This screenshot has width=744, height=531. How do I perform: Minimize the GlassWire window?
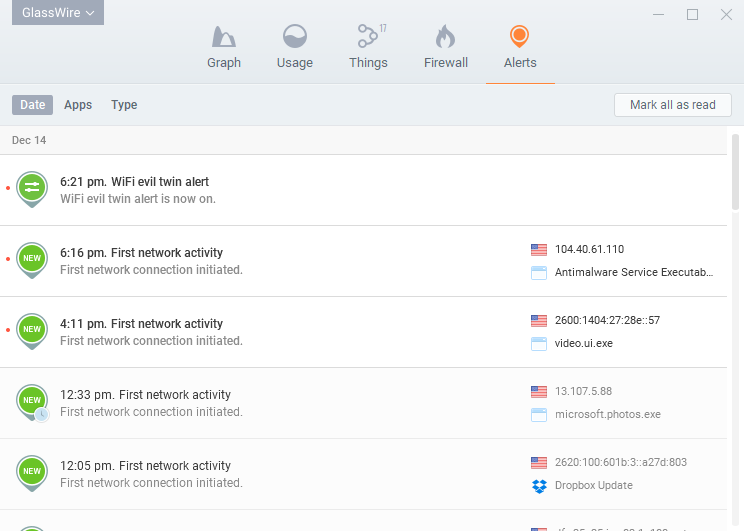(x=658, y=15)
